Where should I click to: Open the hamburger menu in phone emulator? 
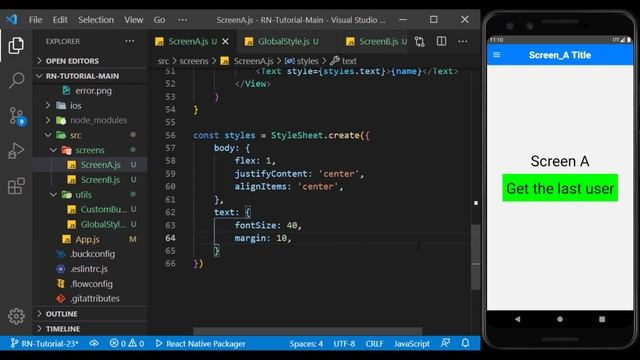[497, 55]
